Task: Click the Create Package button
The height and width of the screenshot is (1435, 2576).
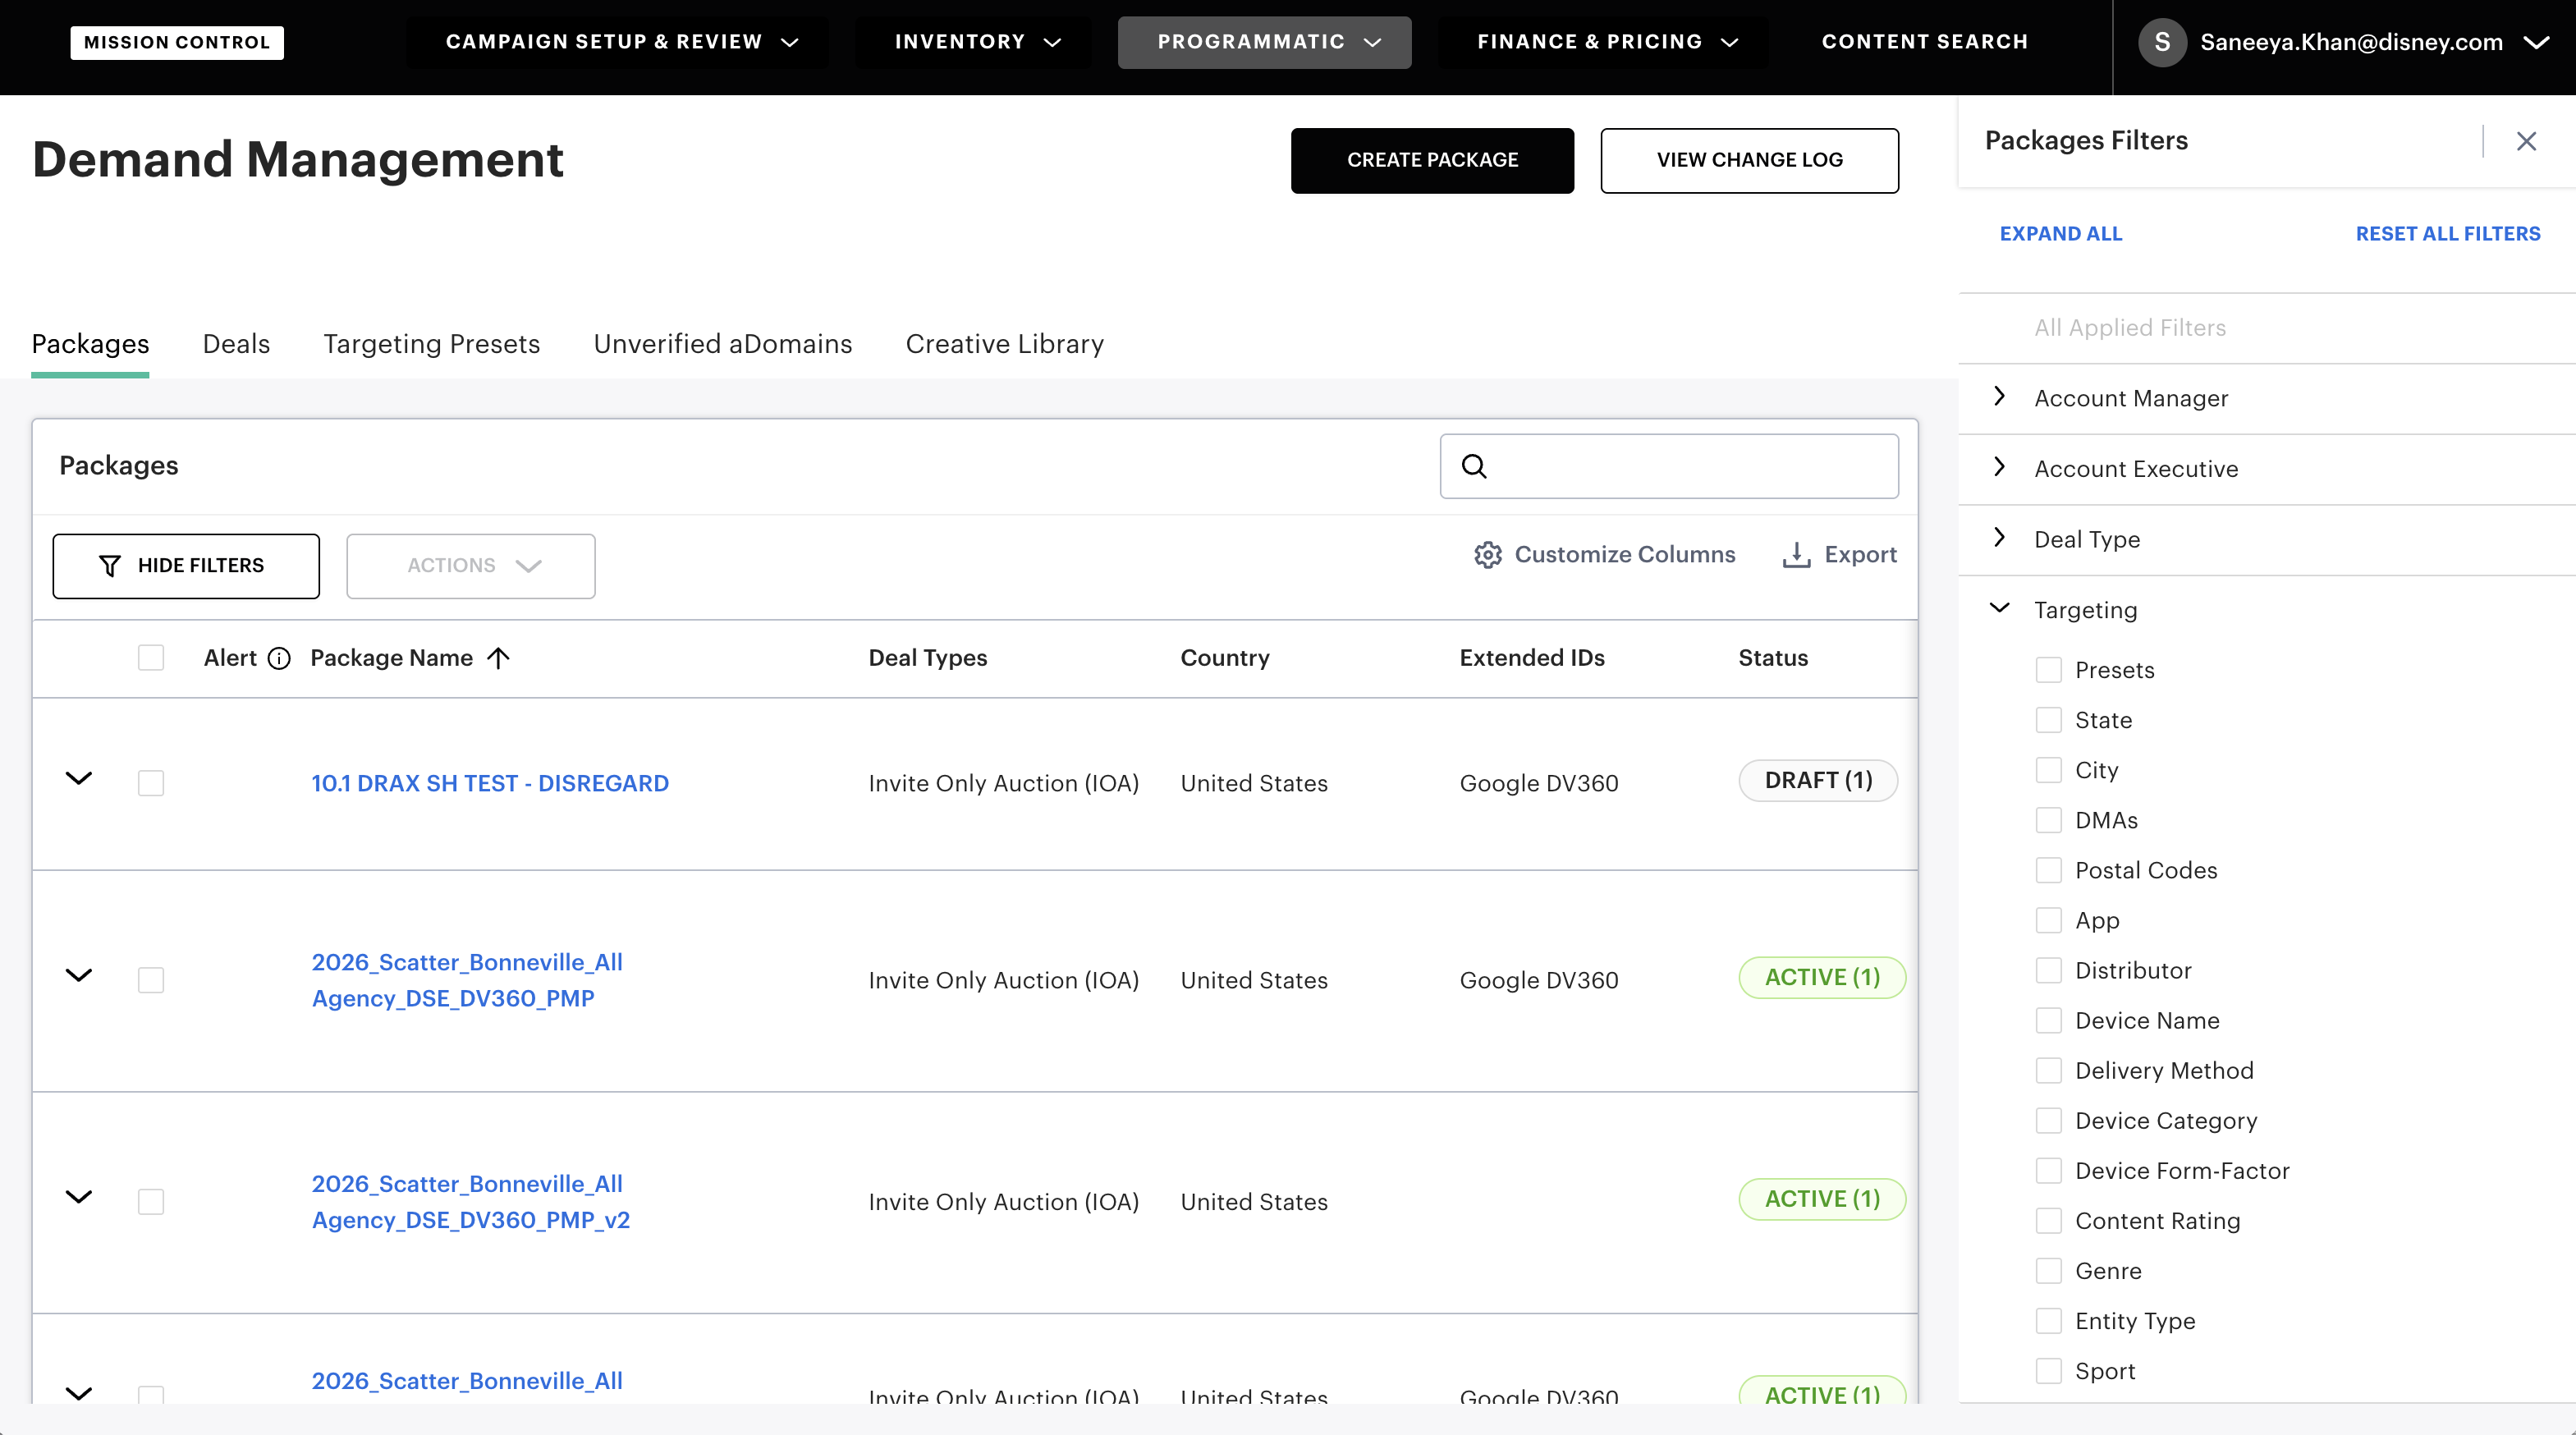Action: [x=1432, y=160]
